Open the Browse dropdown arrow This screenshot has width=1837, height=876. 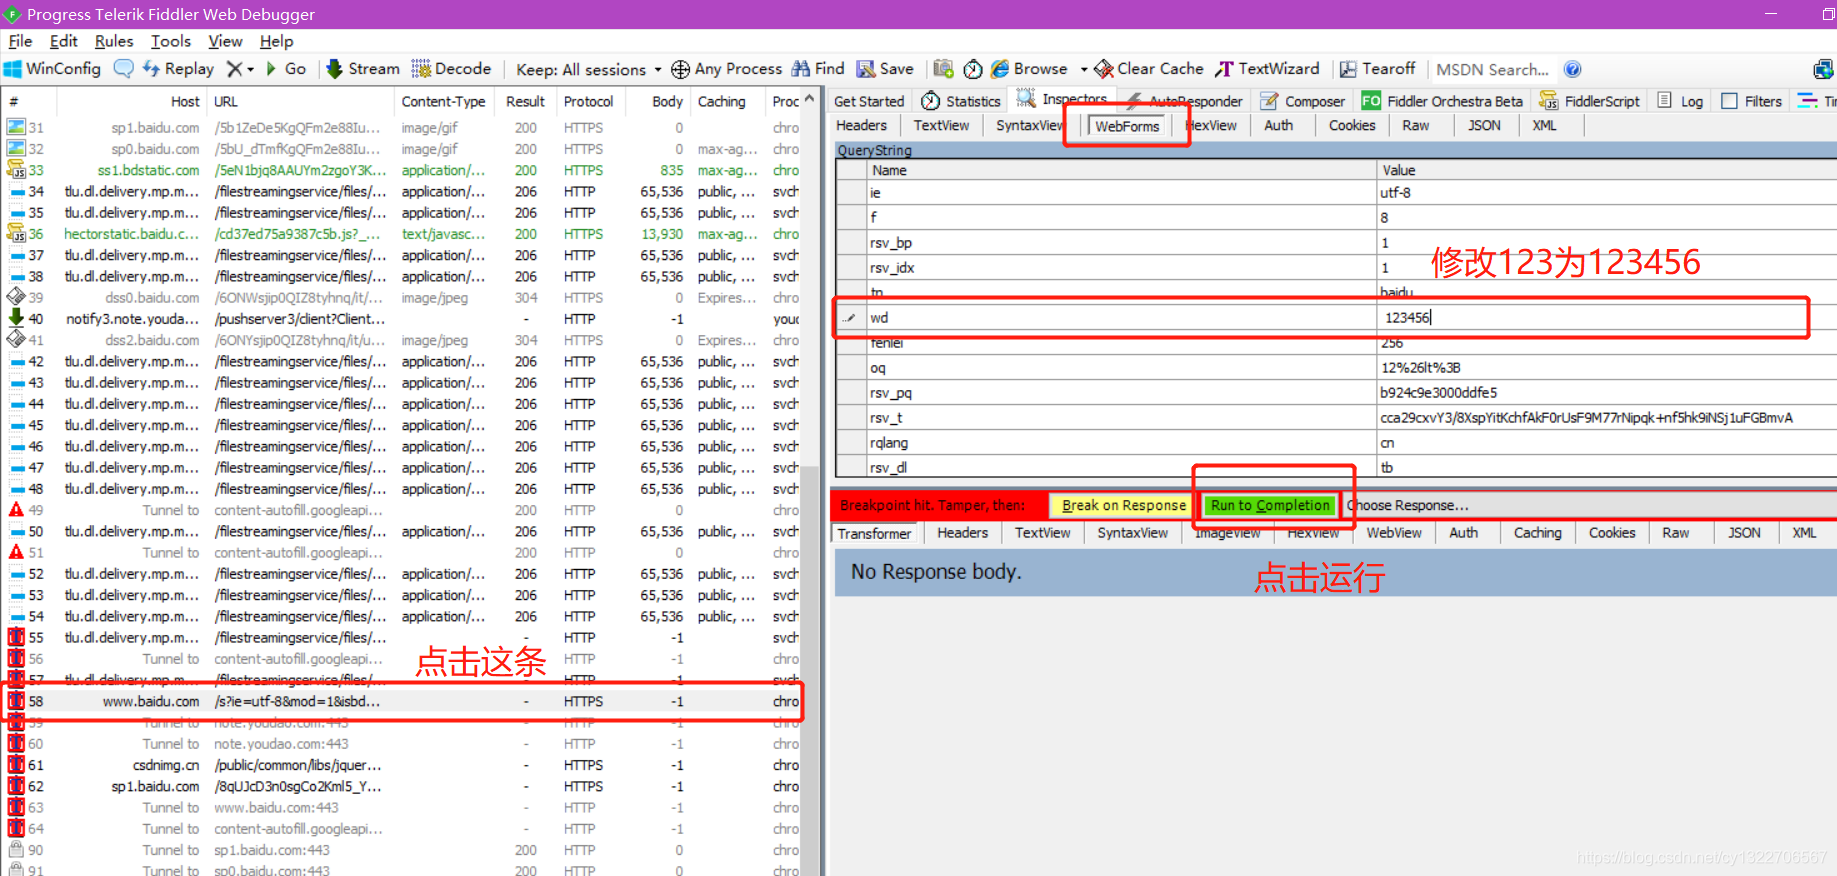pos(1084,70)
